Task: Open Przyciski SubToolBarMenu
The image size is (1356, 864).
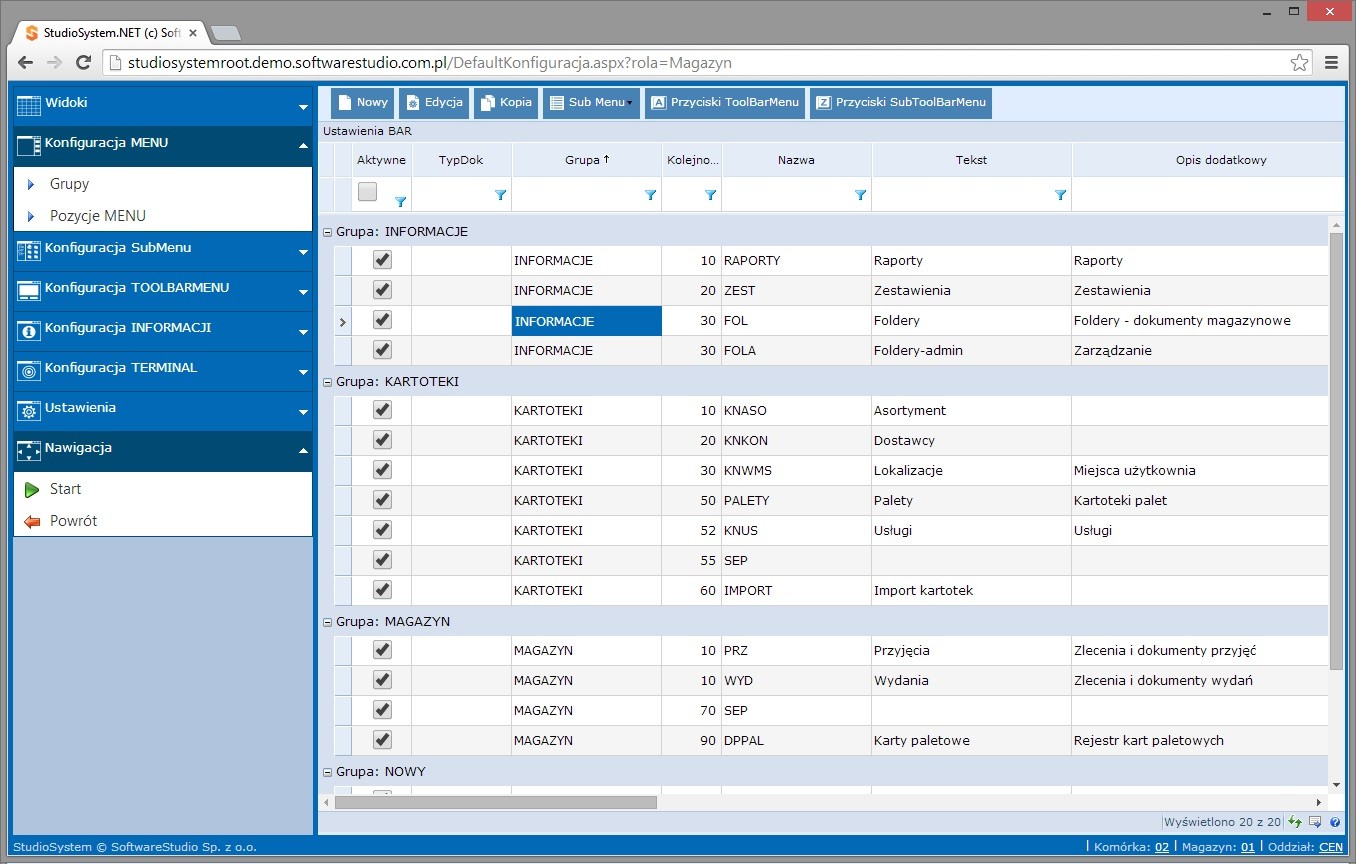Action: 900,103
